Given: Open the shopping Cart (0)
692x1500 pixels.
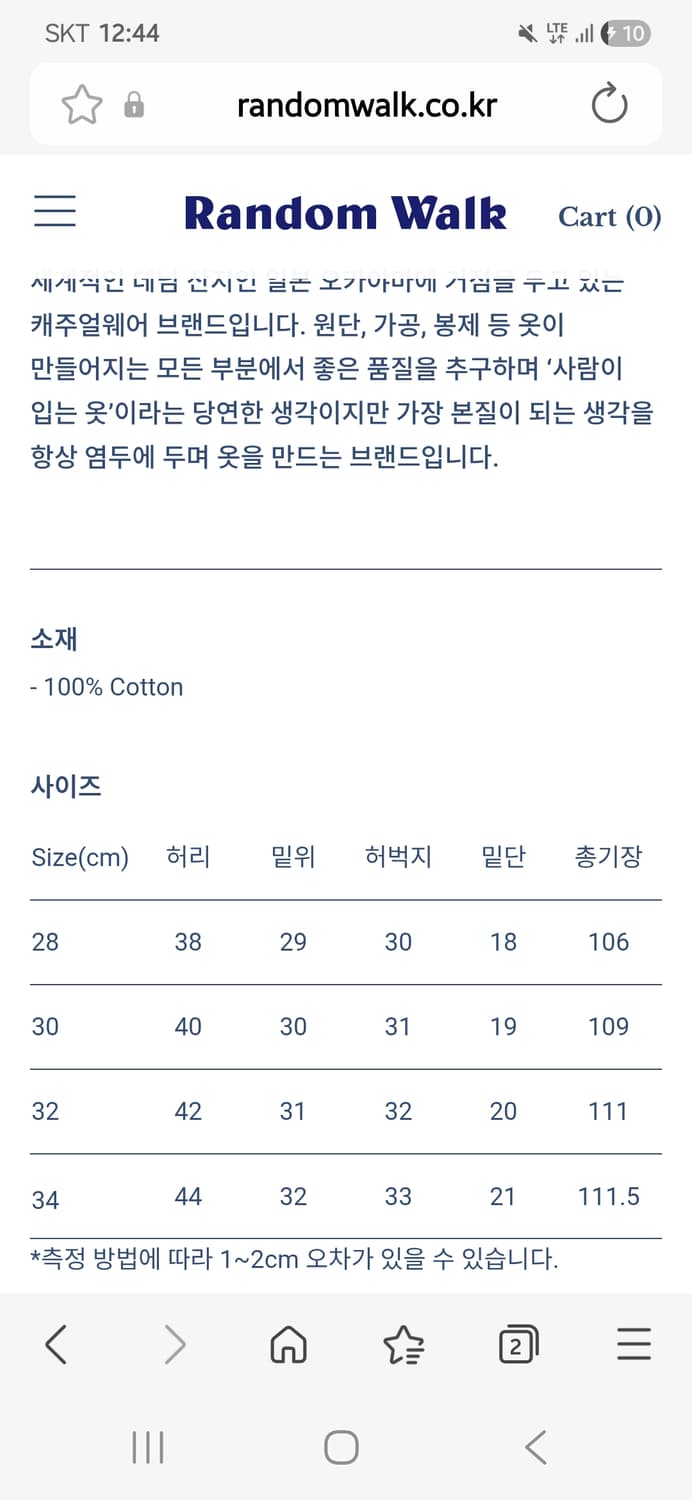Looking at the screenshot, I should (609, 216).
